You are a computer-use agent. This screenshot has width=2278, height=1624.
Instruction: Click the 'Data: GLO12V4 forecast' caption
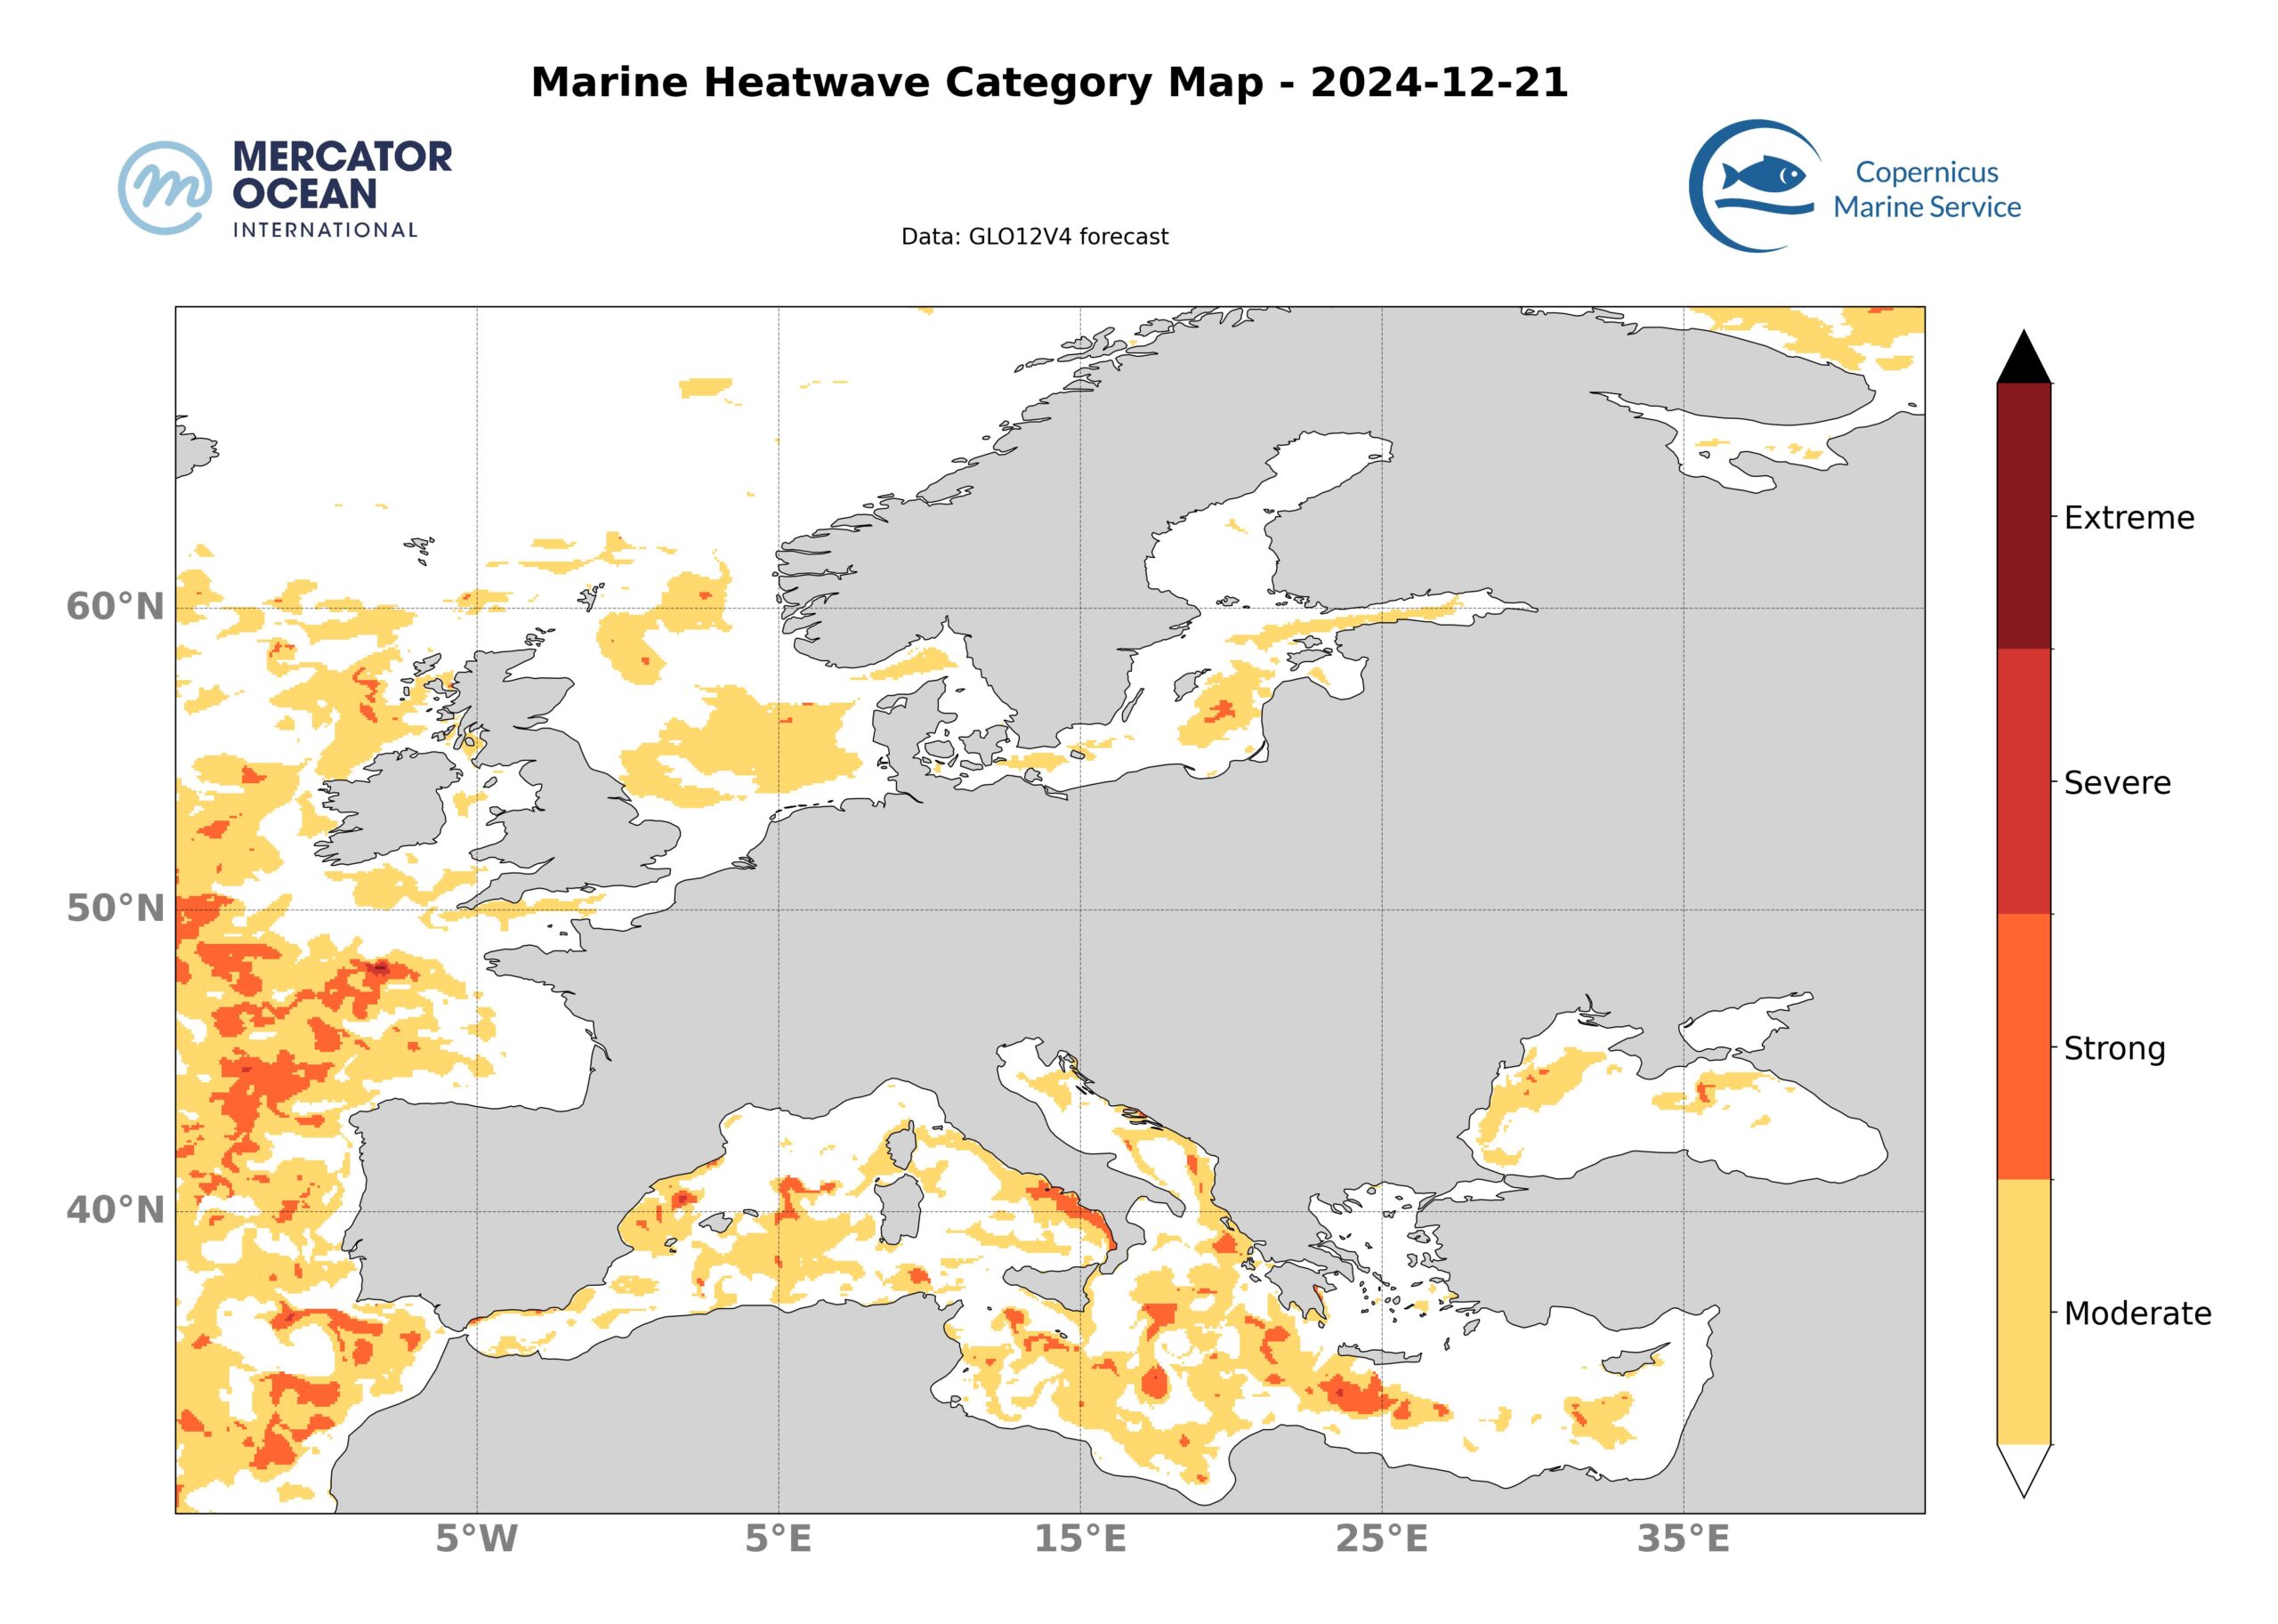point(1034,237)
